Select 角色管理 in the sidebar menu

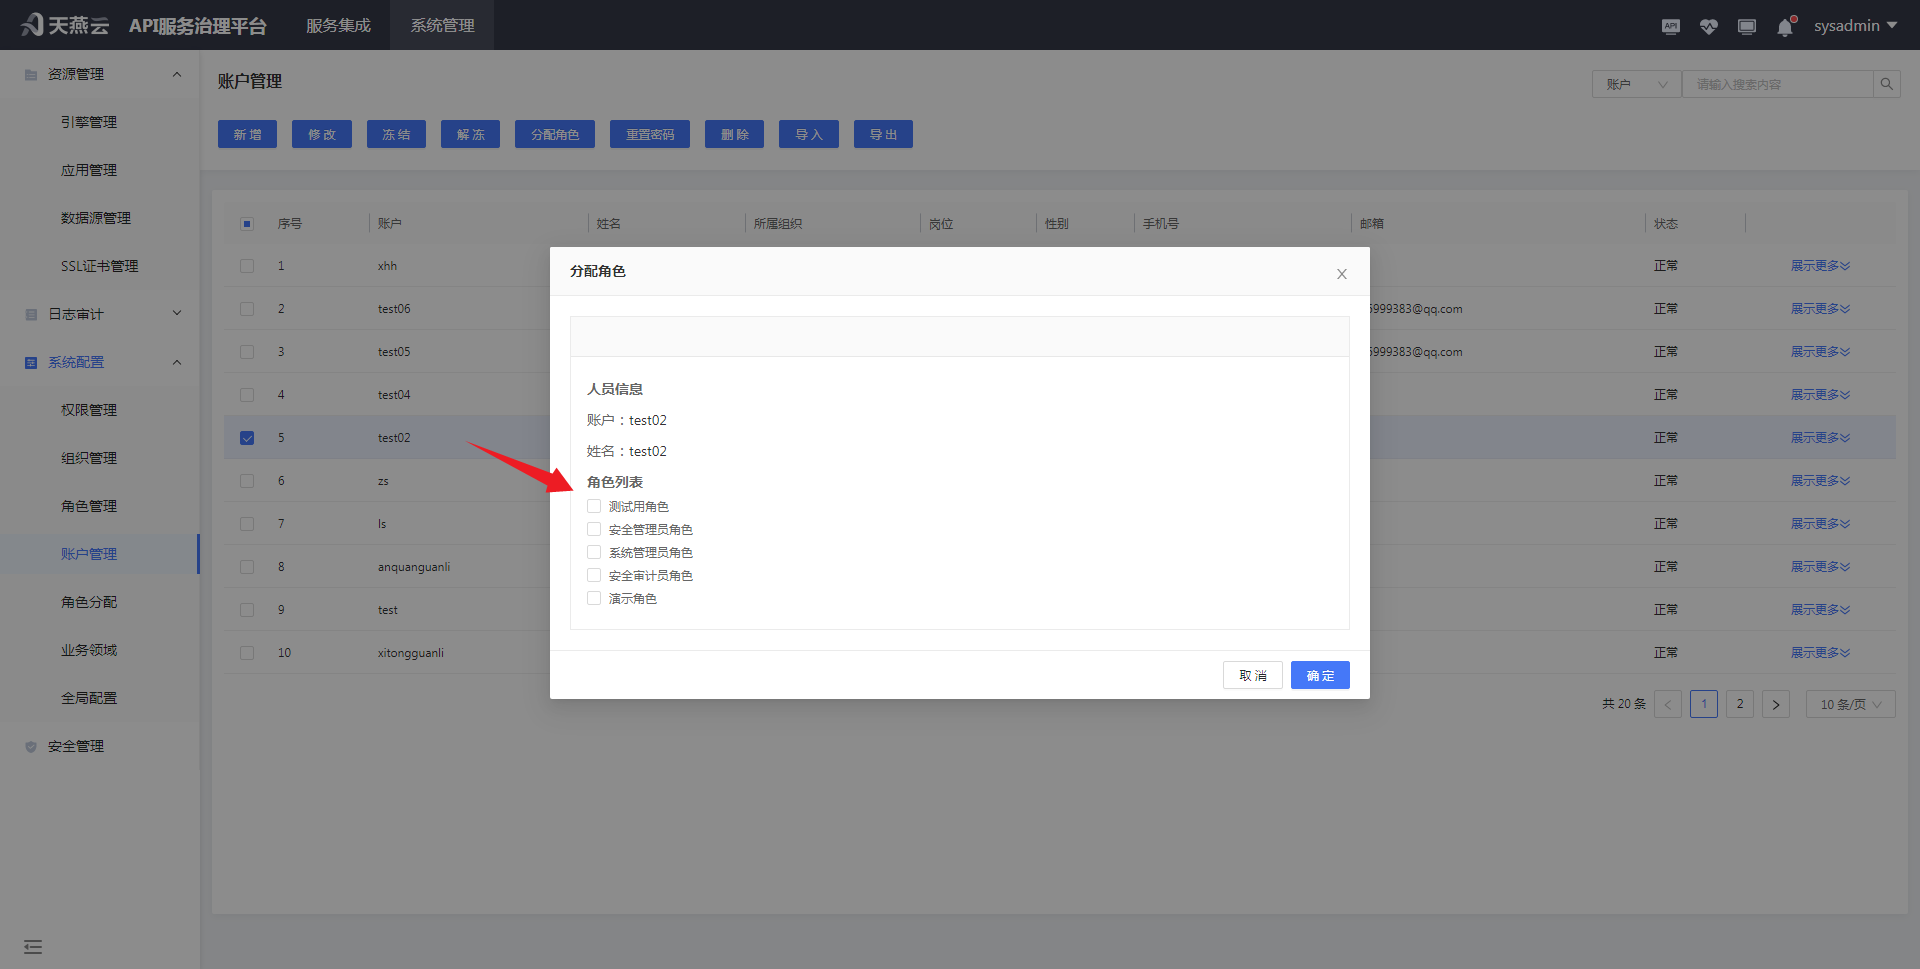[88, 506]
